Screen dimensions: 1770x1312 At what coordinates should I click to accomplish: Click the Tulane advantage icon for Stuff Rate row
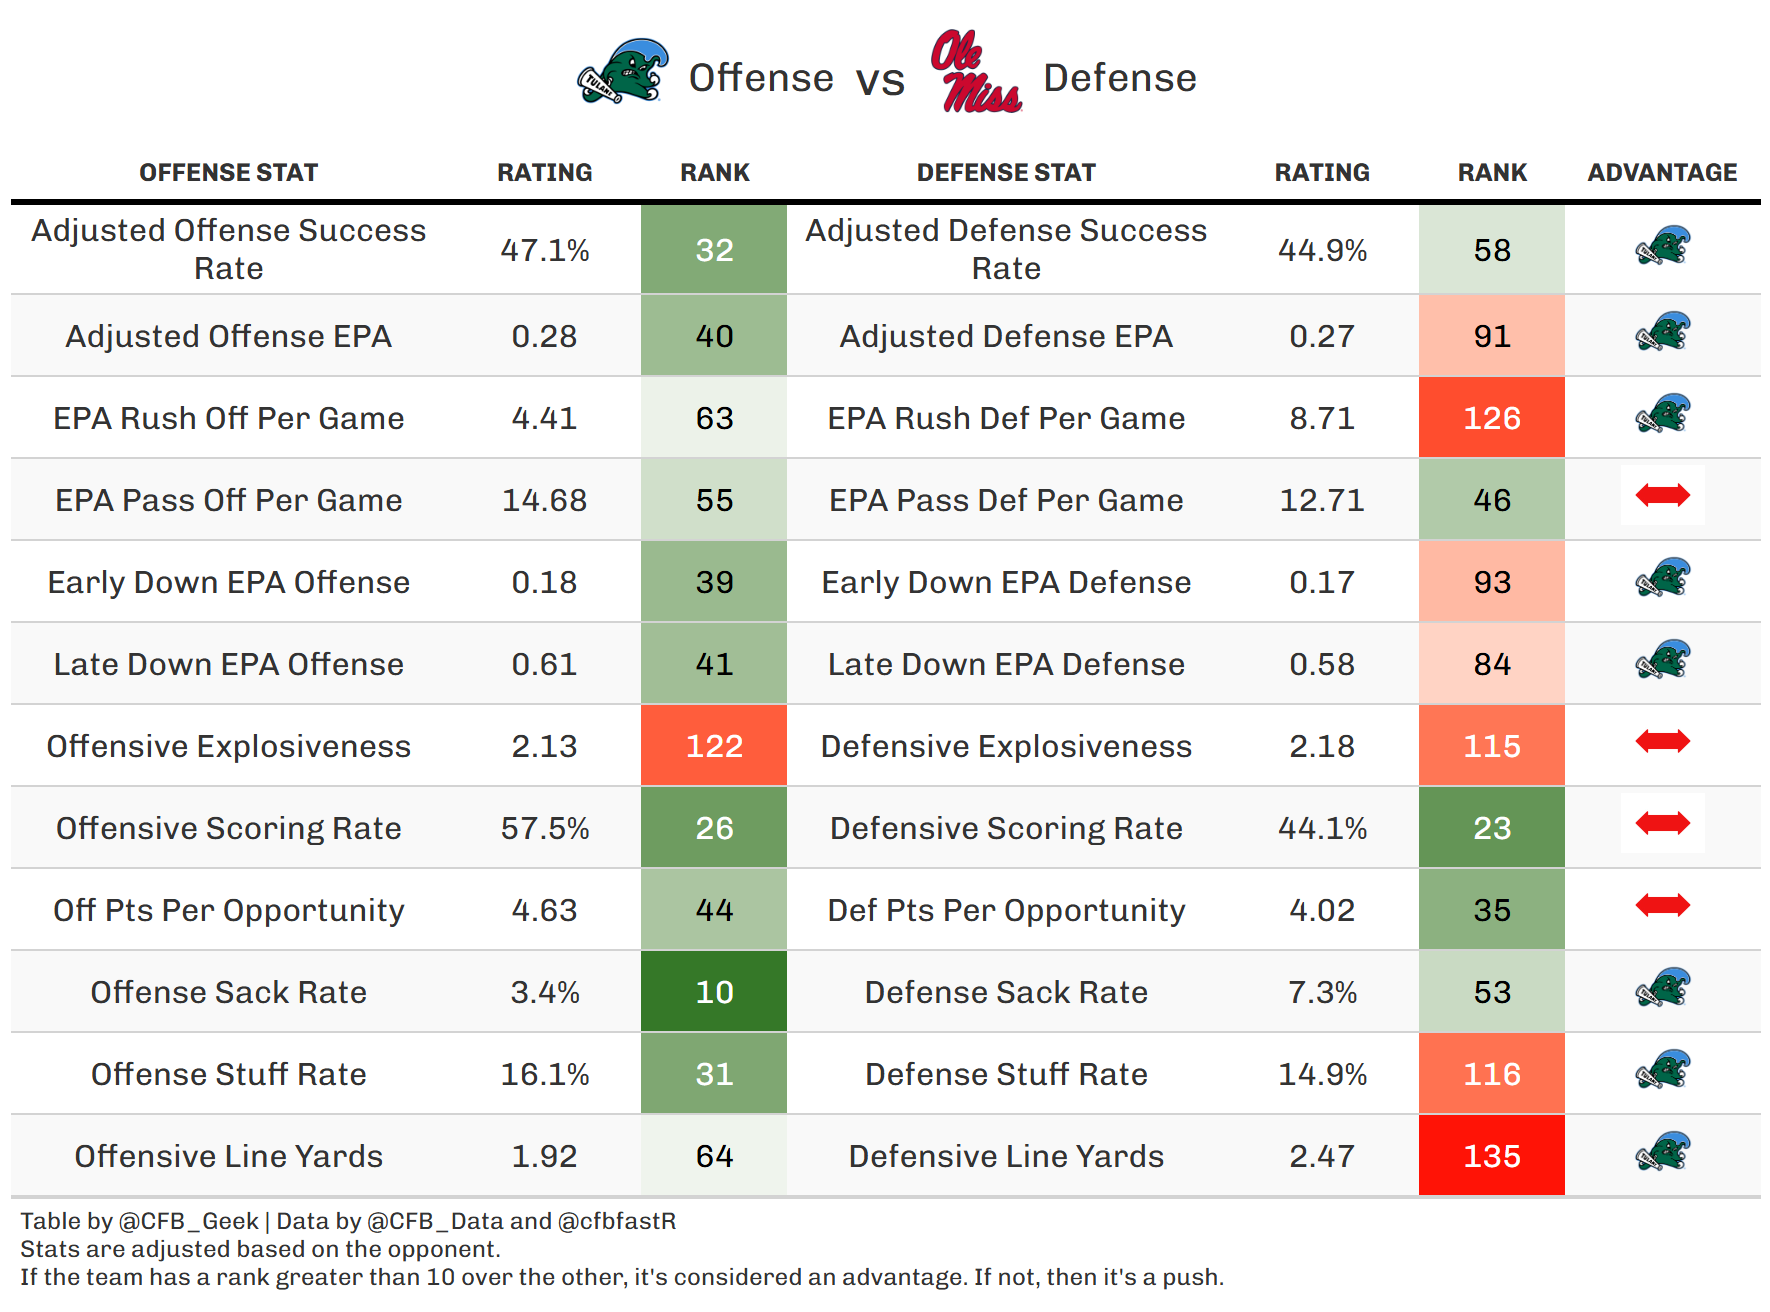pyautogui.click(x=1662, y=1070)
